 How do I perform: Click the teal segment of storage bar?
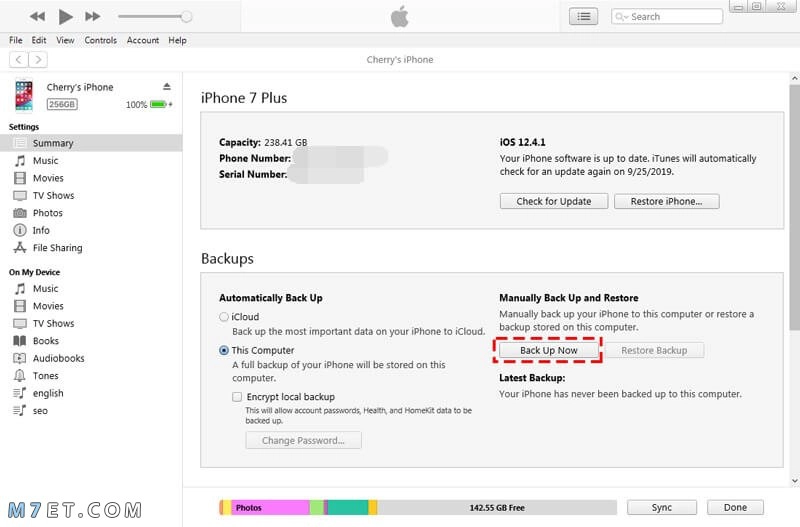coord(348,508)
